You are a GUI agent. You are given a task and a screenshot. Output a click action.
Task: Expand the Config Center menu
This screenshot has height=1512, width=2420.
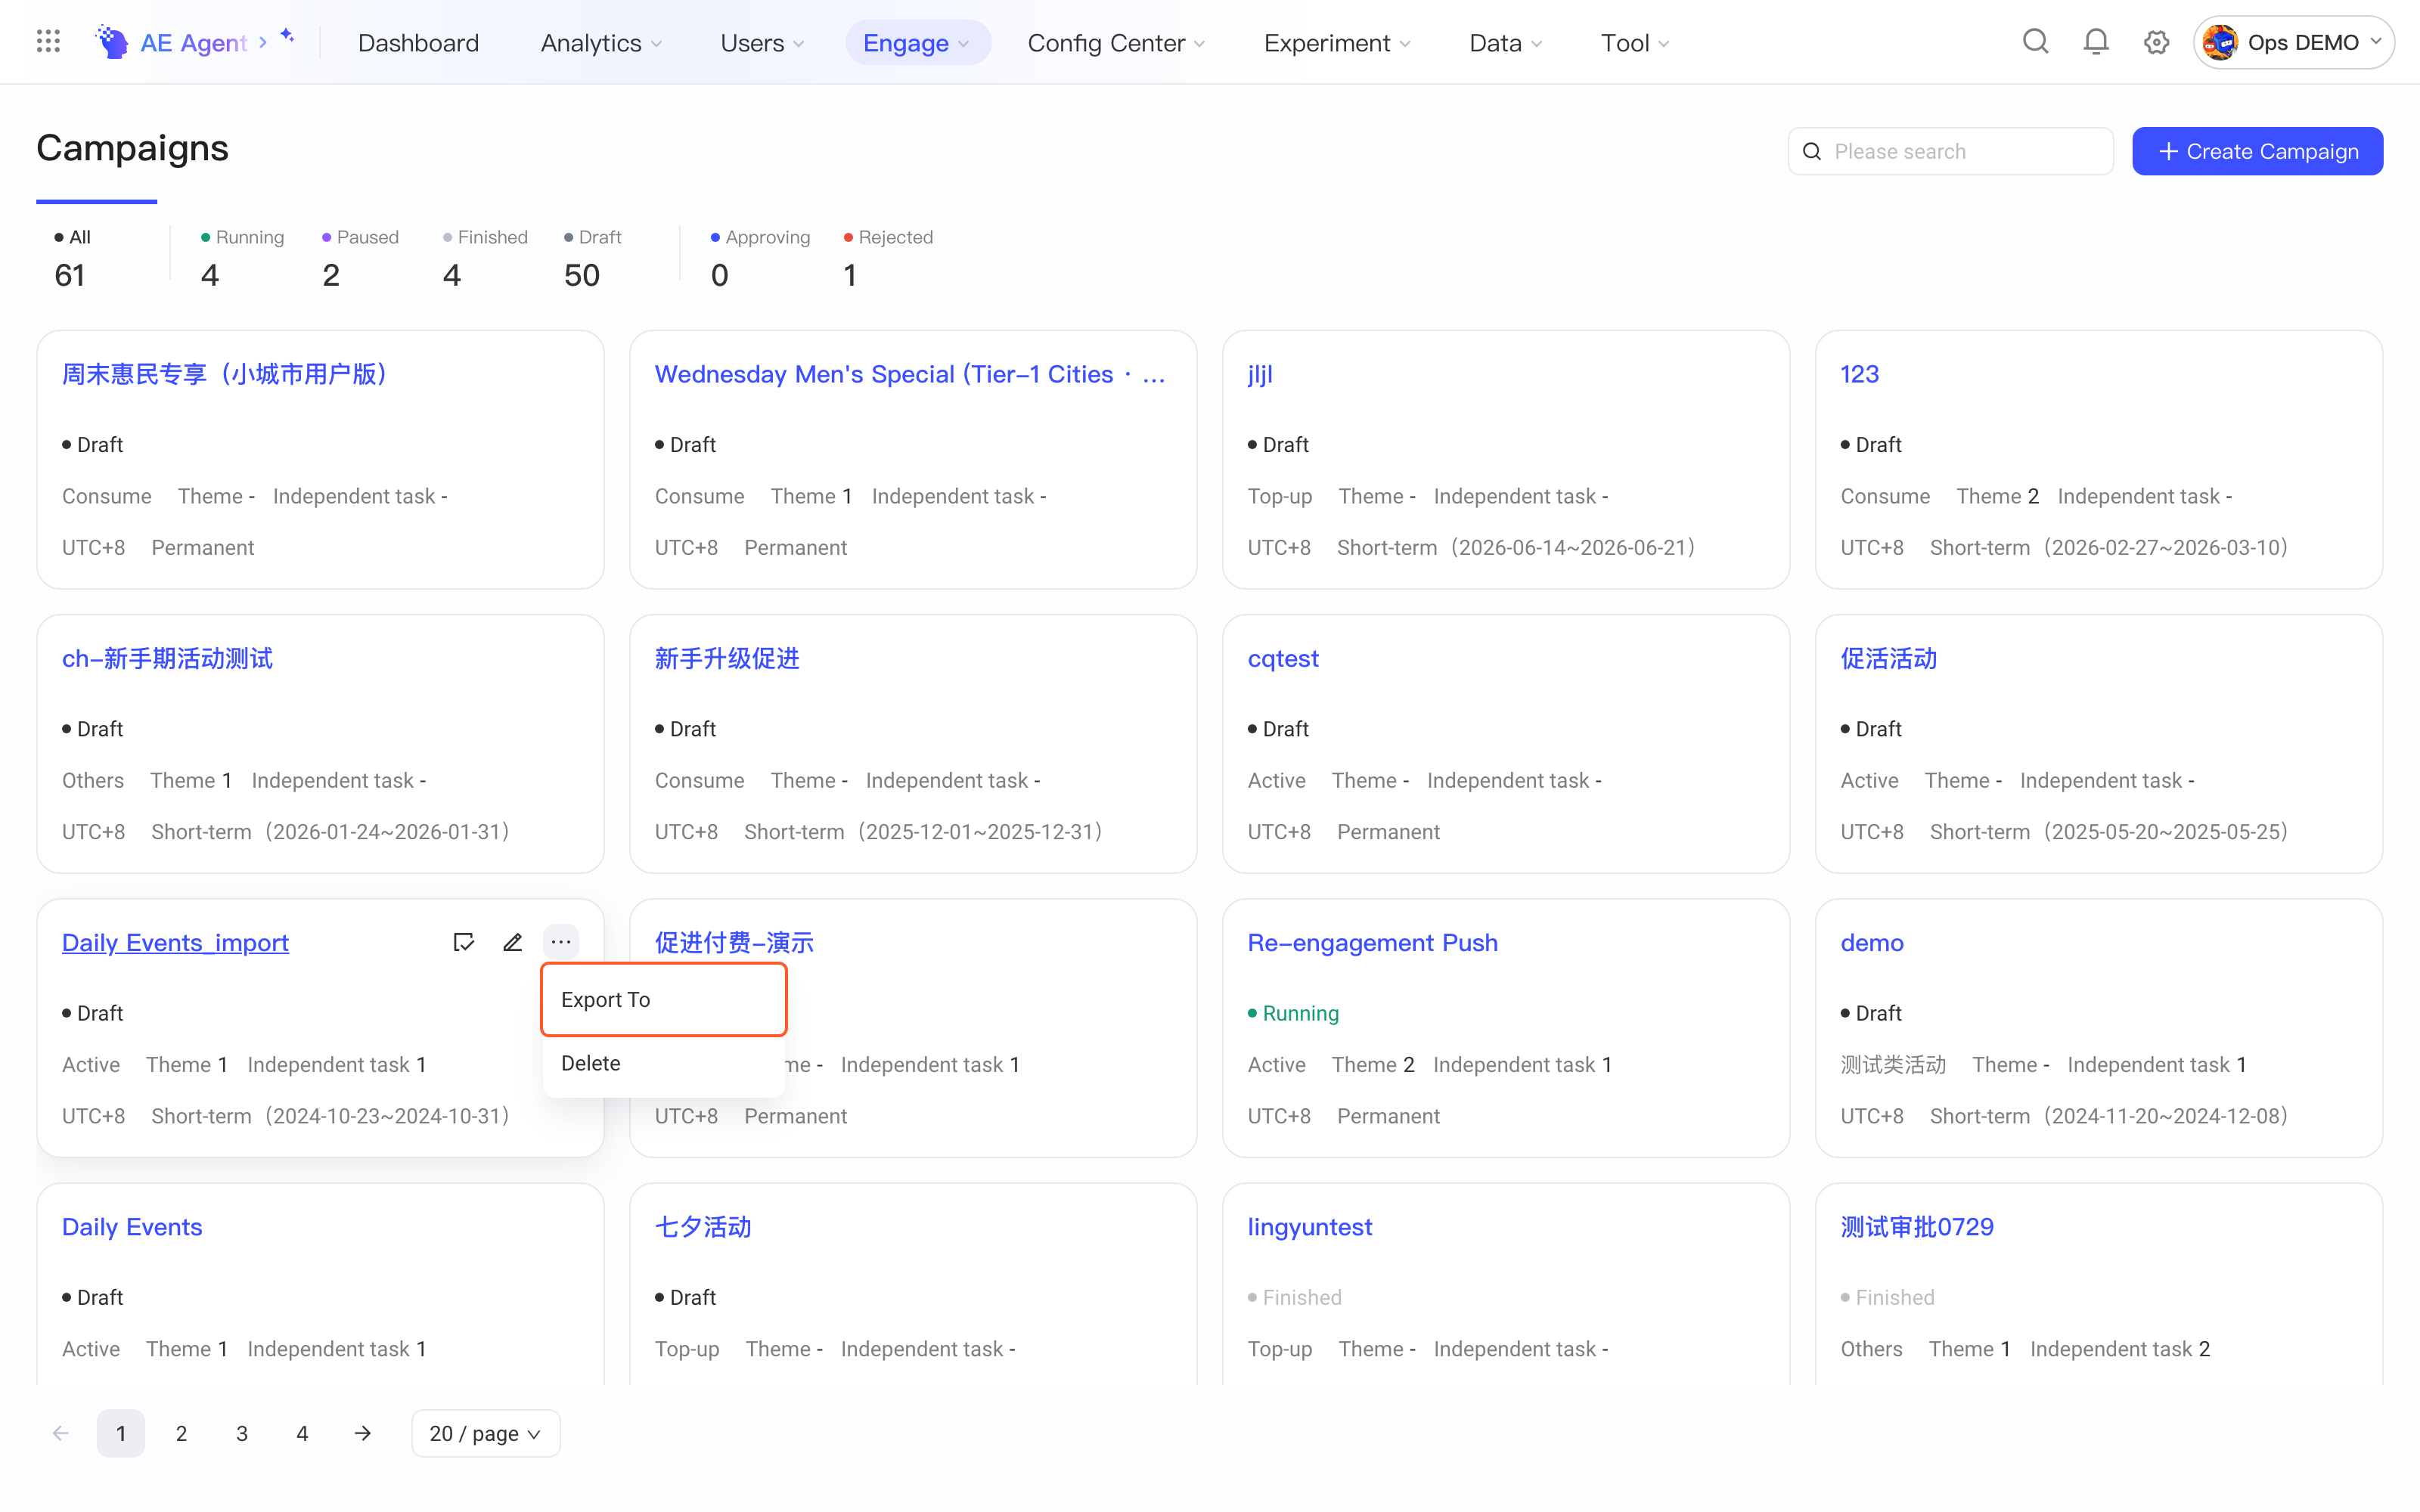coord(1116,43)
